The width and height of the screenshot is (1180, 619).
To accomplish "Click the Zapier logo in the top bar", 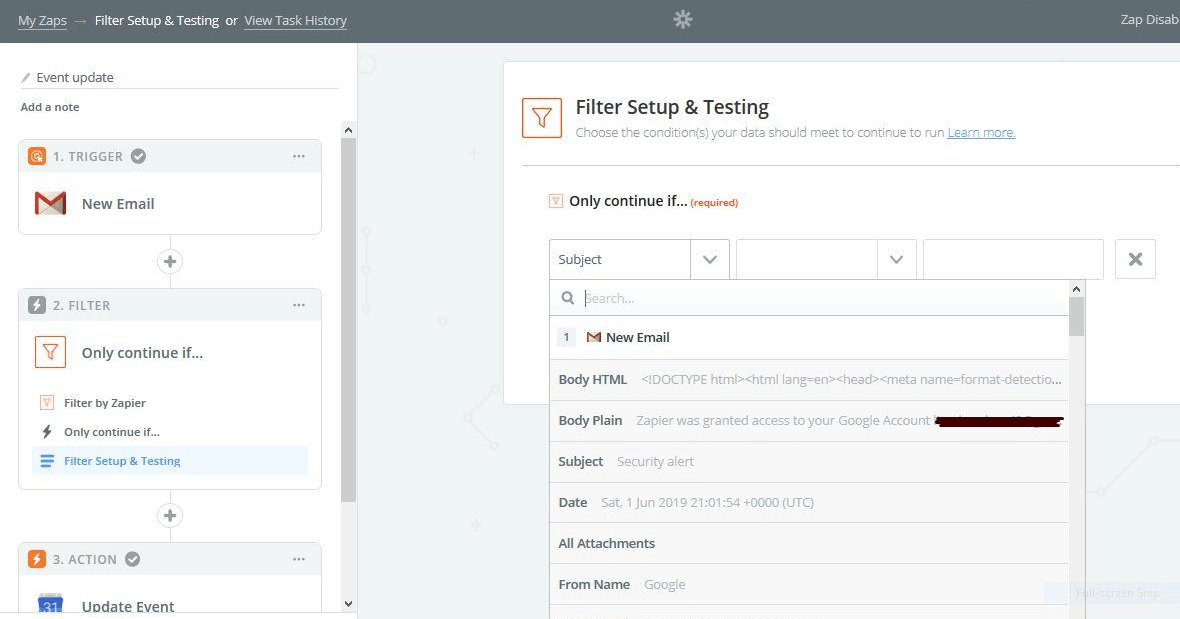I will click(683, 19).
